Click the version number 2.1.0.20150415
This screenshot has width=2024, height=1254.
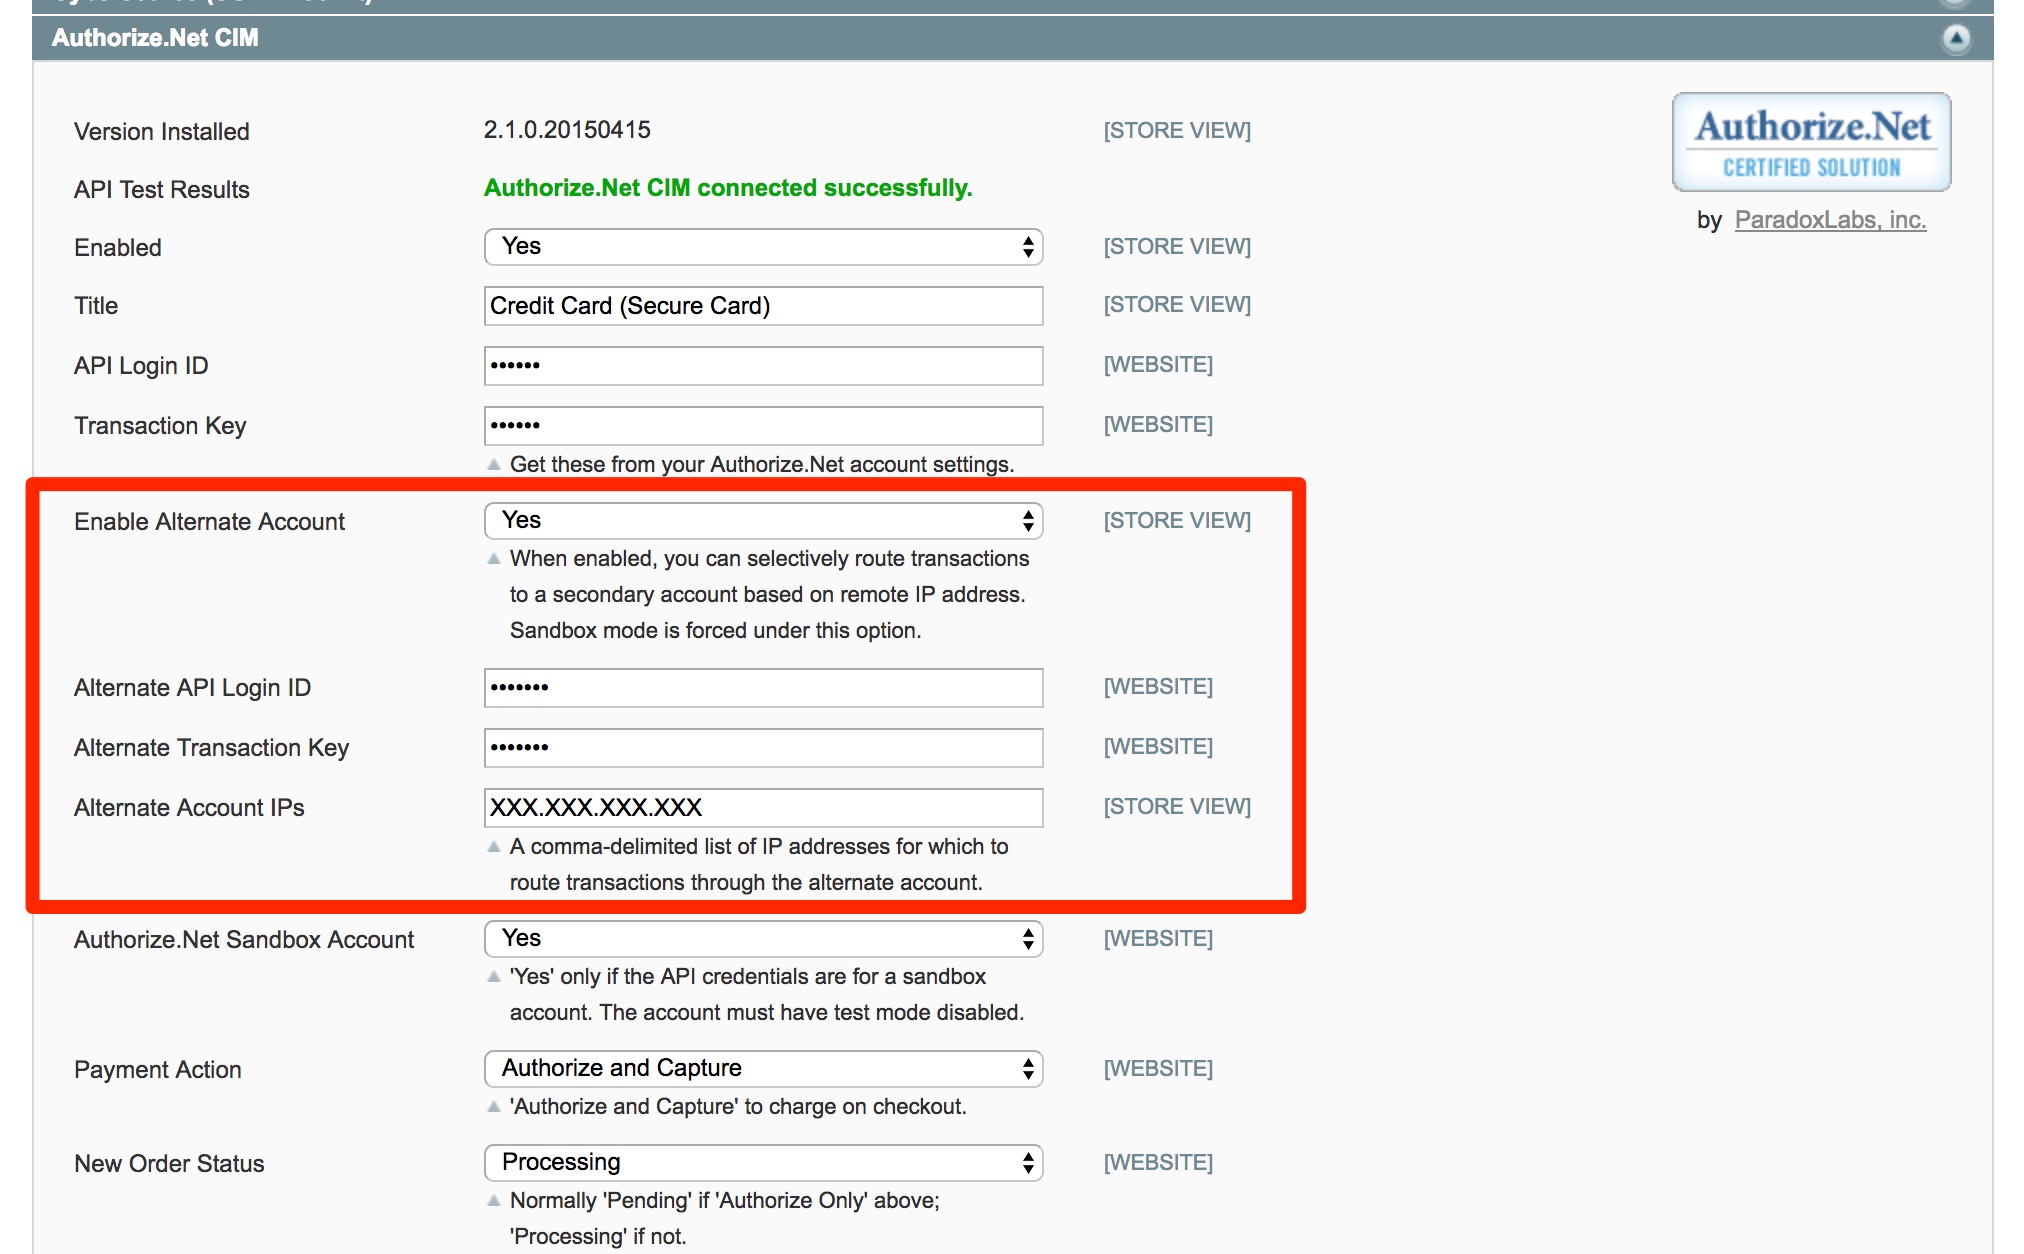(567, 130)
